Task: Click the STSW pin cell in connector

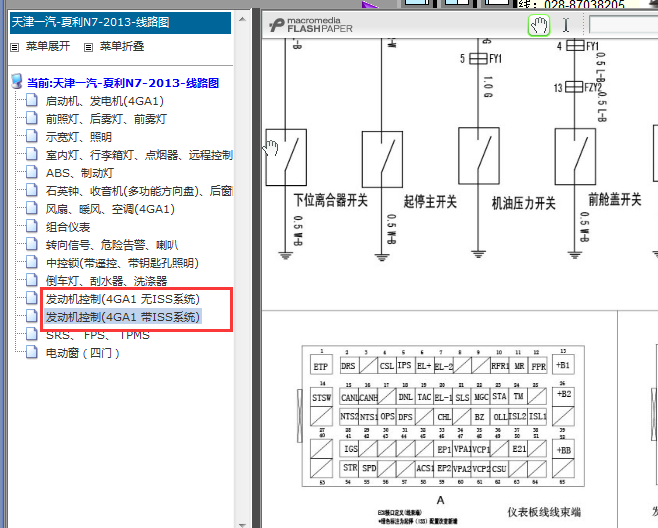Action: tap(321, 397)
